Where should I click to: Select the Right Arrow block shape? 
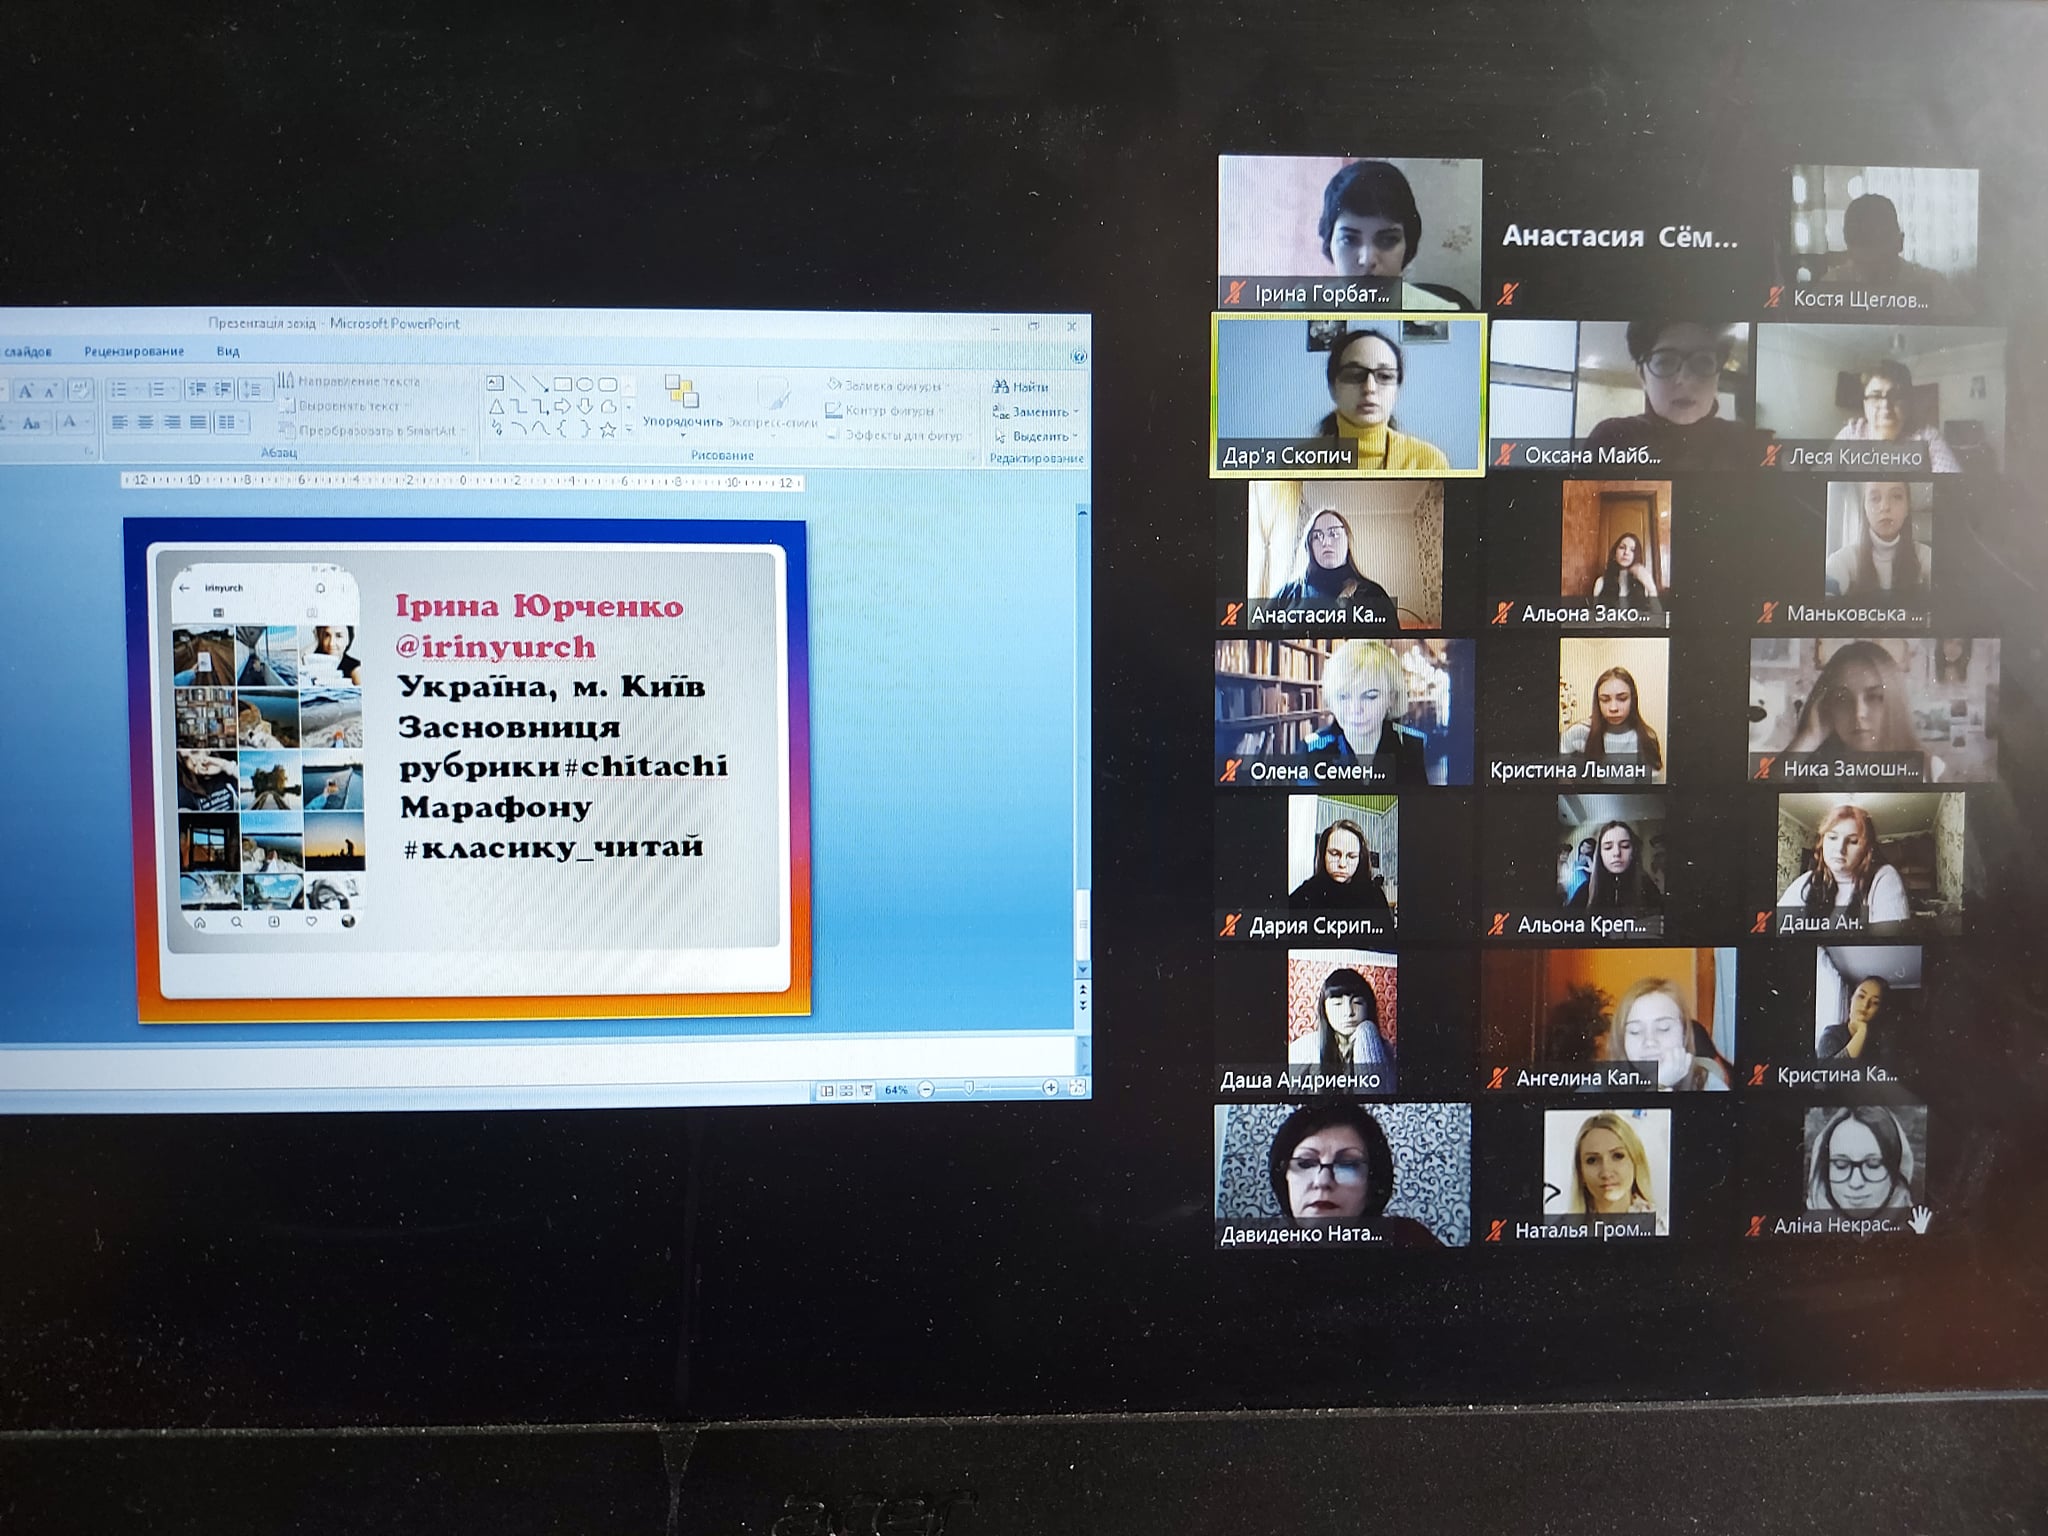563,407
